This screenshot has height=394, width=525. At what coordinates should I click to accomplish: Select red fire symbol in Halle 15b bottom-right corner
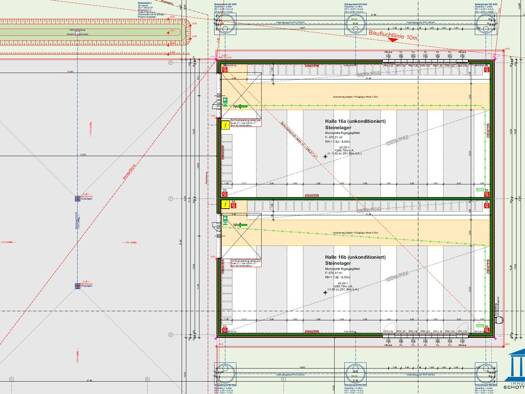point(486,330)
